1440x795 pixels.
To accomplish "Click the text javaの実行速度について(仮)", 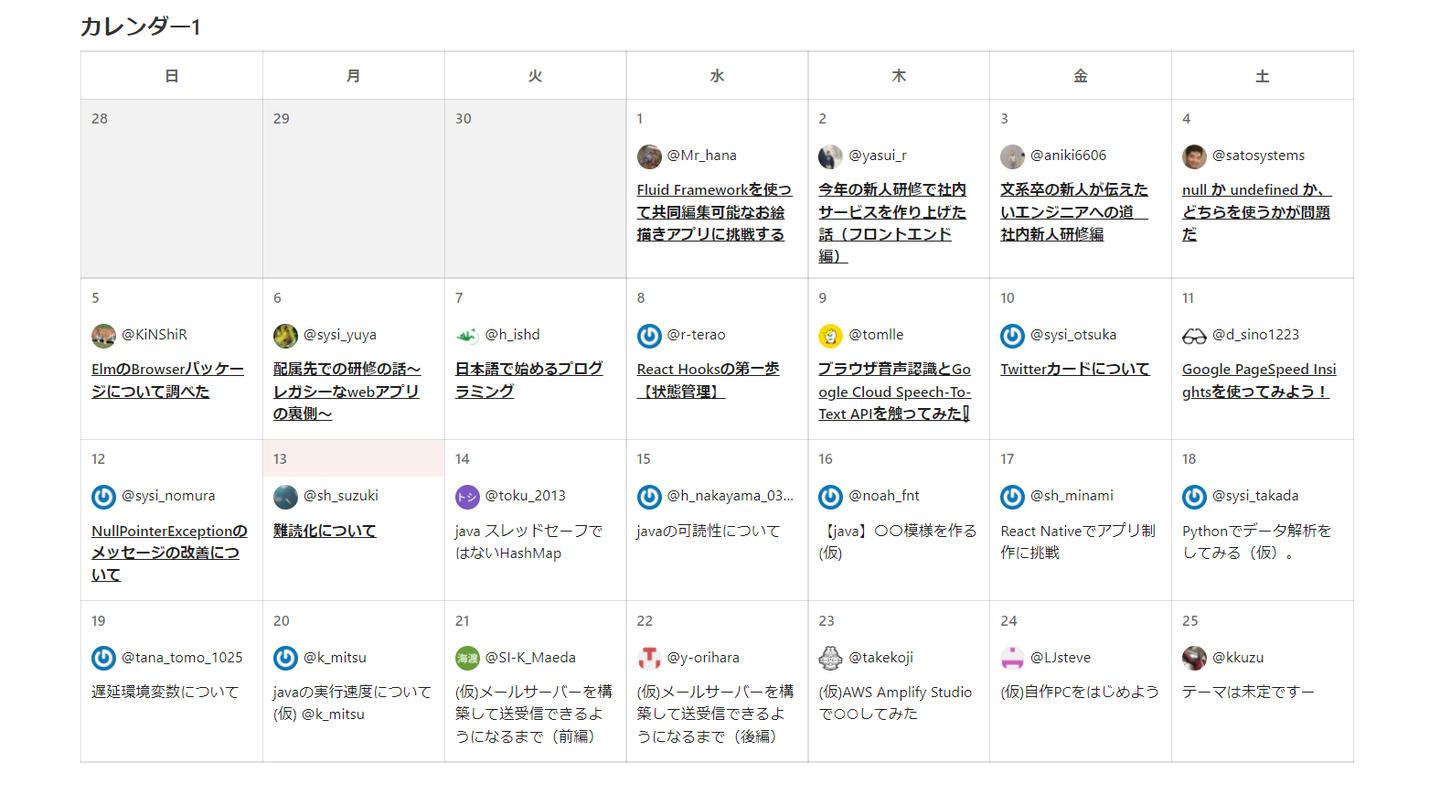I will click(x=352, y=703).
